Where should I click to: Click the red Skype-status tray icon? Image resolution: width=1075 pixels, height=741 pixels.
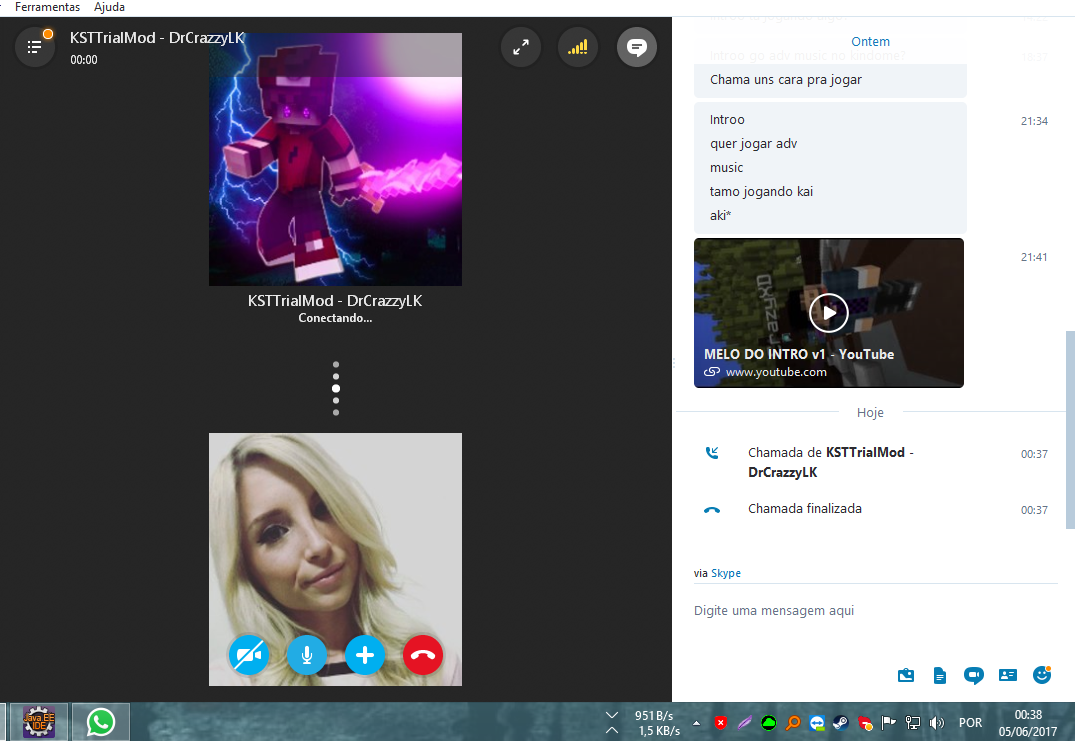(865, 722)
